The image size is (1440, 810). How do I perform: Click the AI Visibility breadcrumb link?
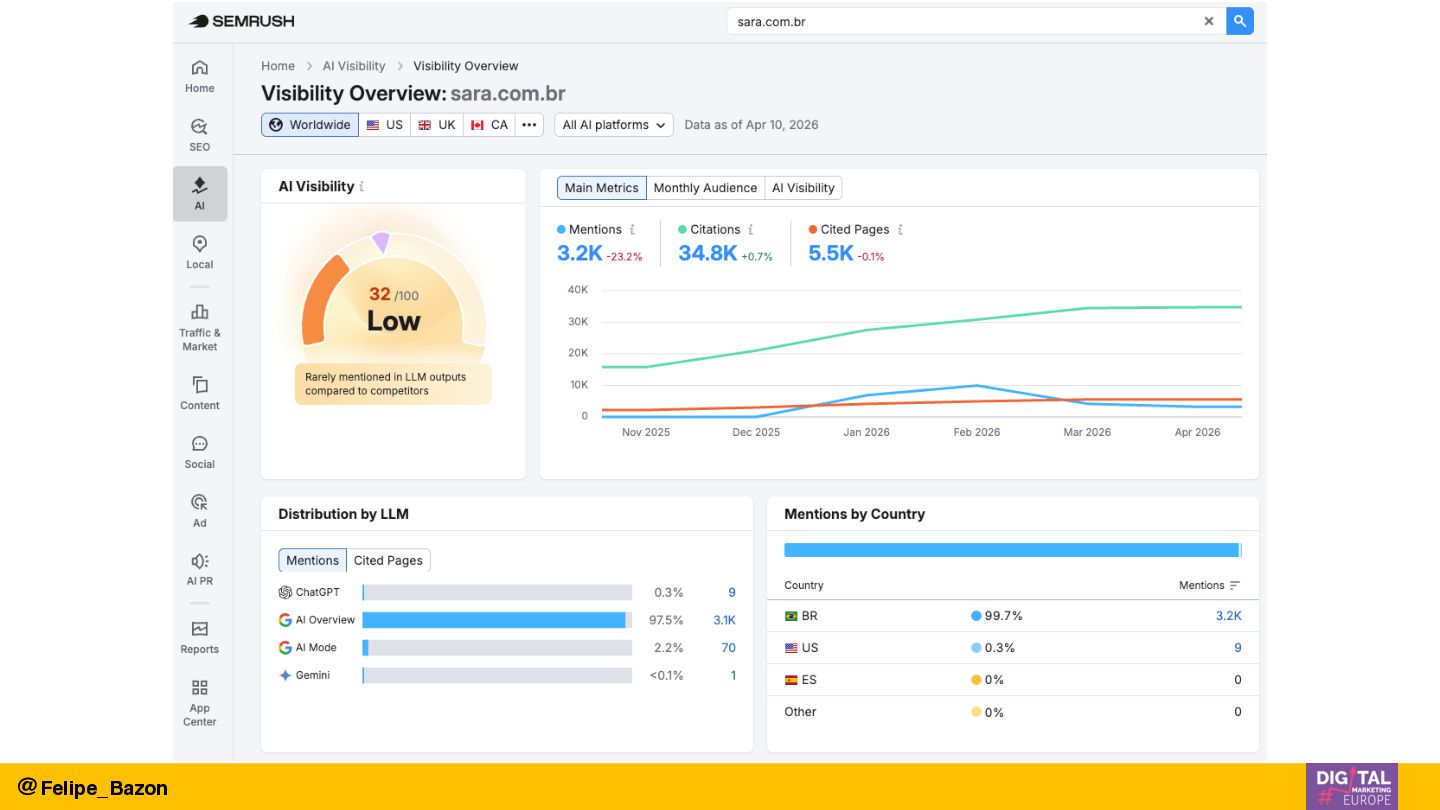tap(354, 66)
